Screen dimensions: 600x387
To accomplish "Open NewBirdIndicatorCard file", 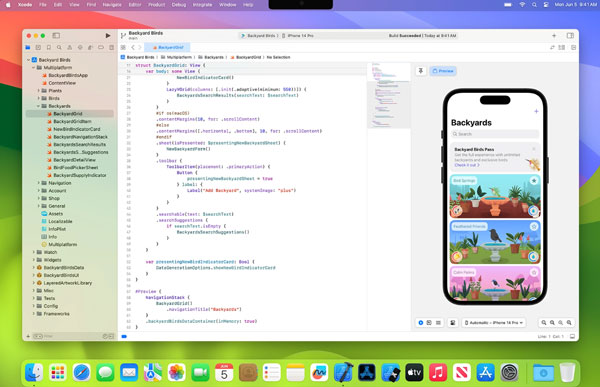I will 77,129.
